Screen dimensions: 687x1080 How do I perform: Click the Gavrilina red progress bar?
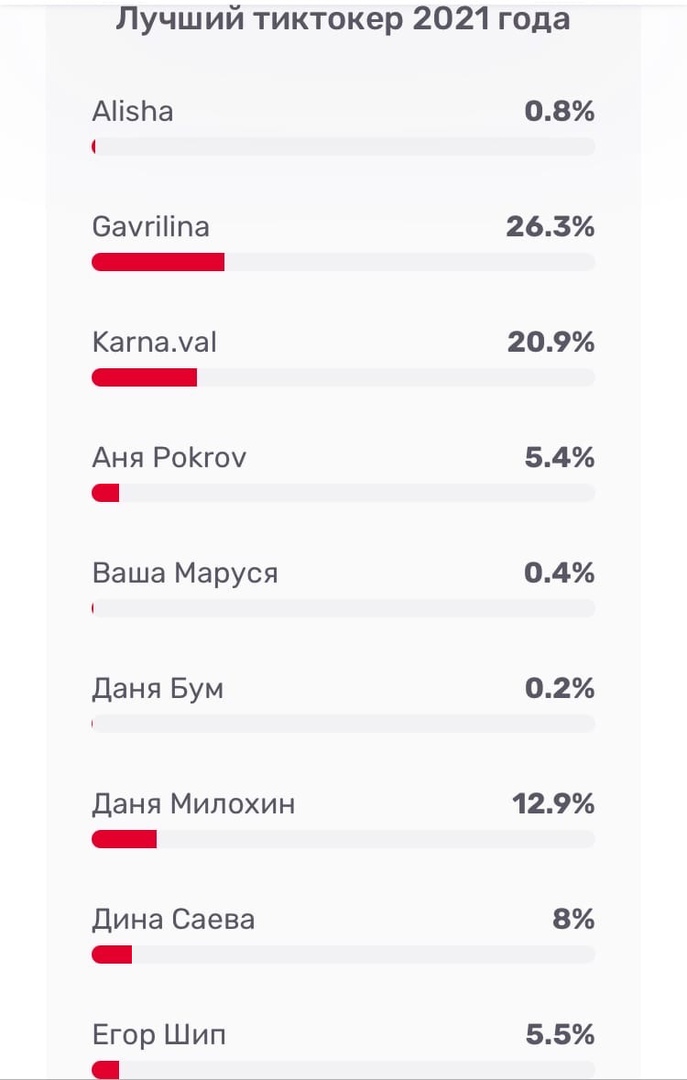pyautogui.click(x=158, y=262)
